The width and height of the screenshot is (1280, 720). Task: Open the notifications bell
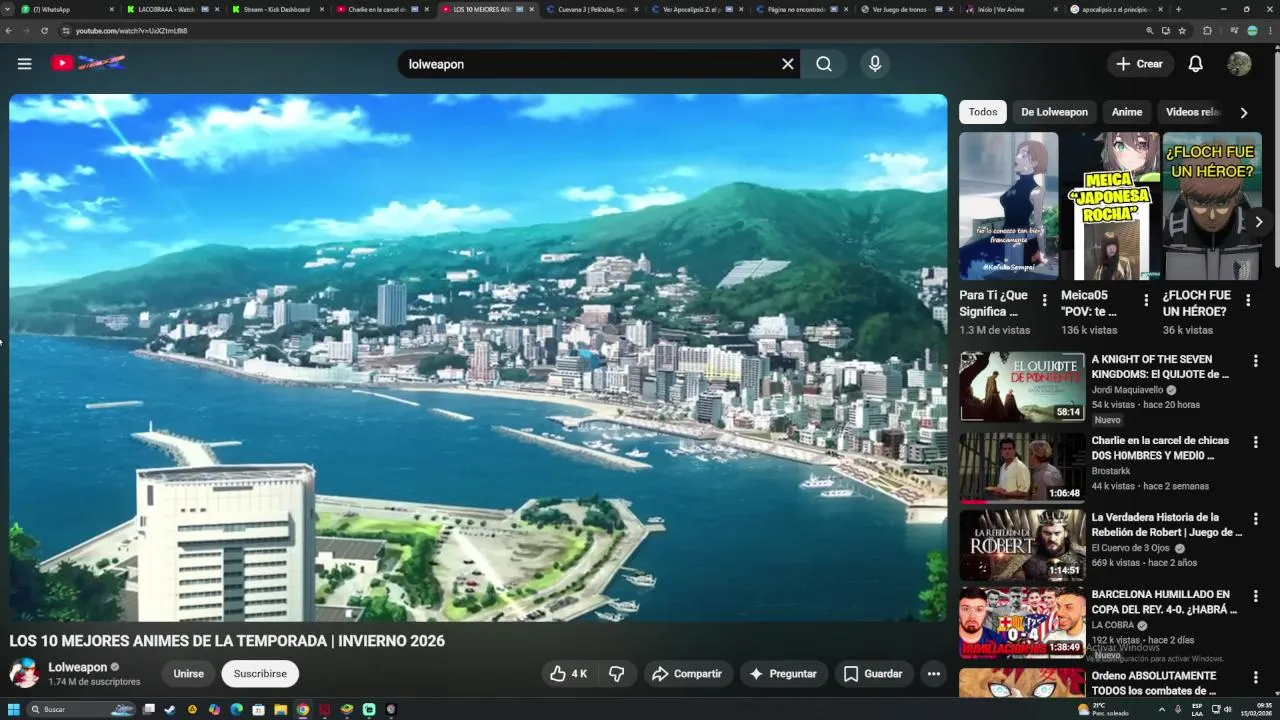pos(1195,64)
